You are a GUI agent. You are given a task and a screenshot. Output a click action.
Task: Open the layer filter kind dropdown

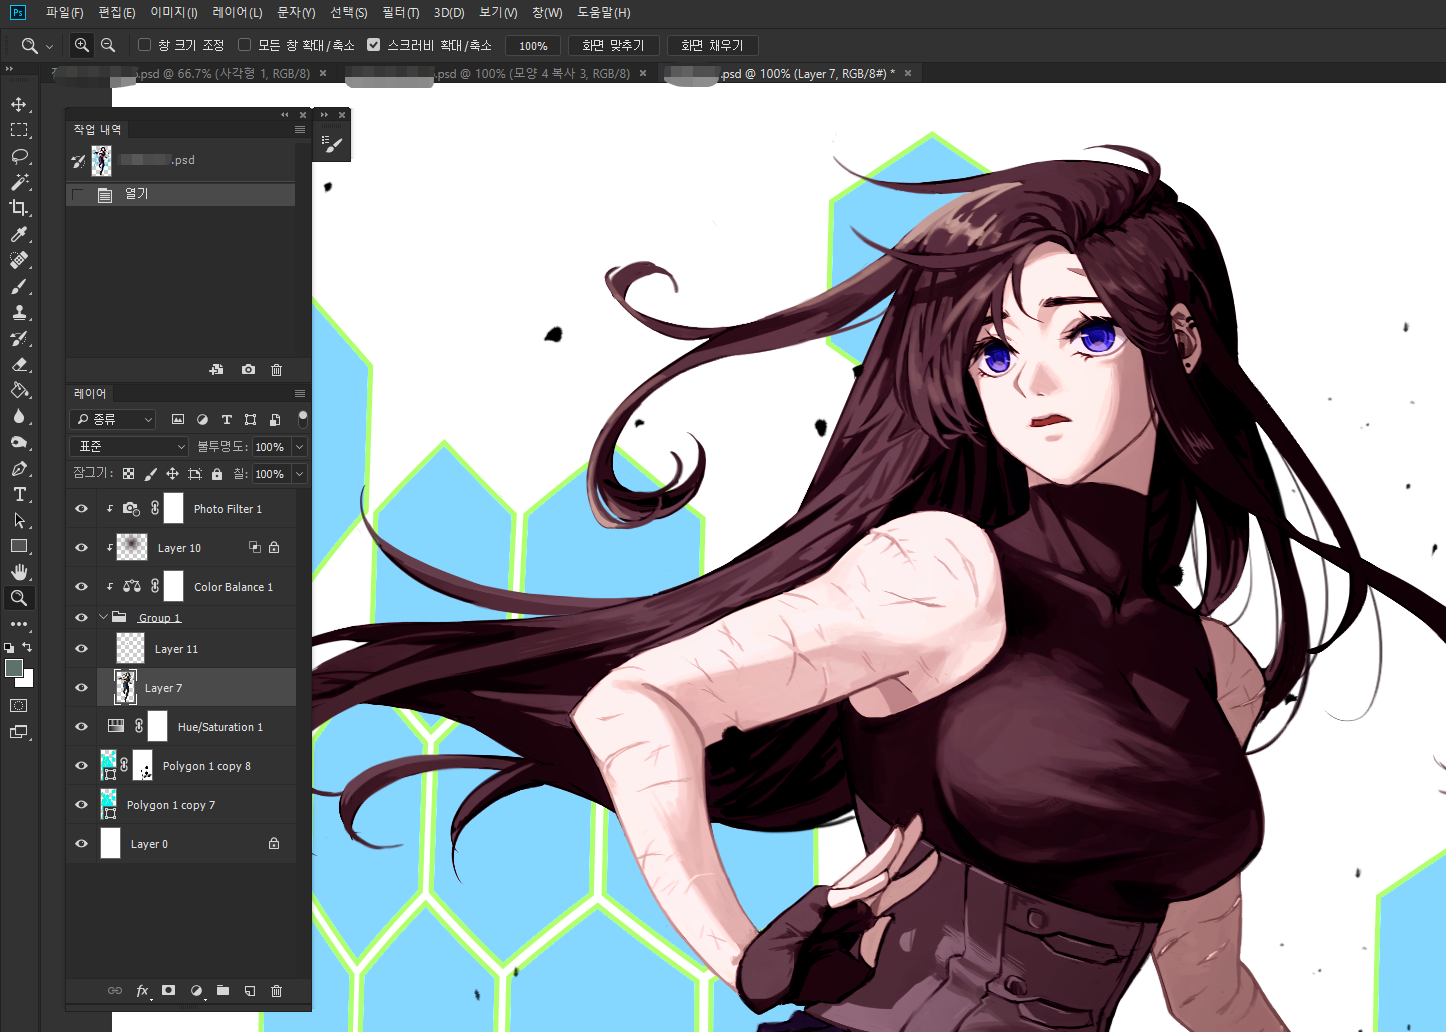113,419
